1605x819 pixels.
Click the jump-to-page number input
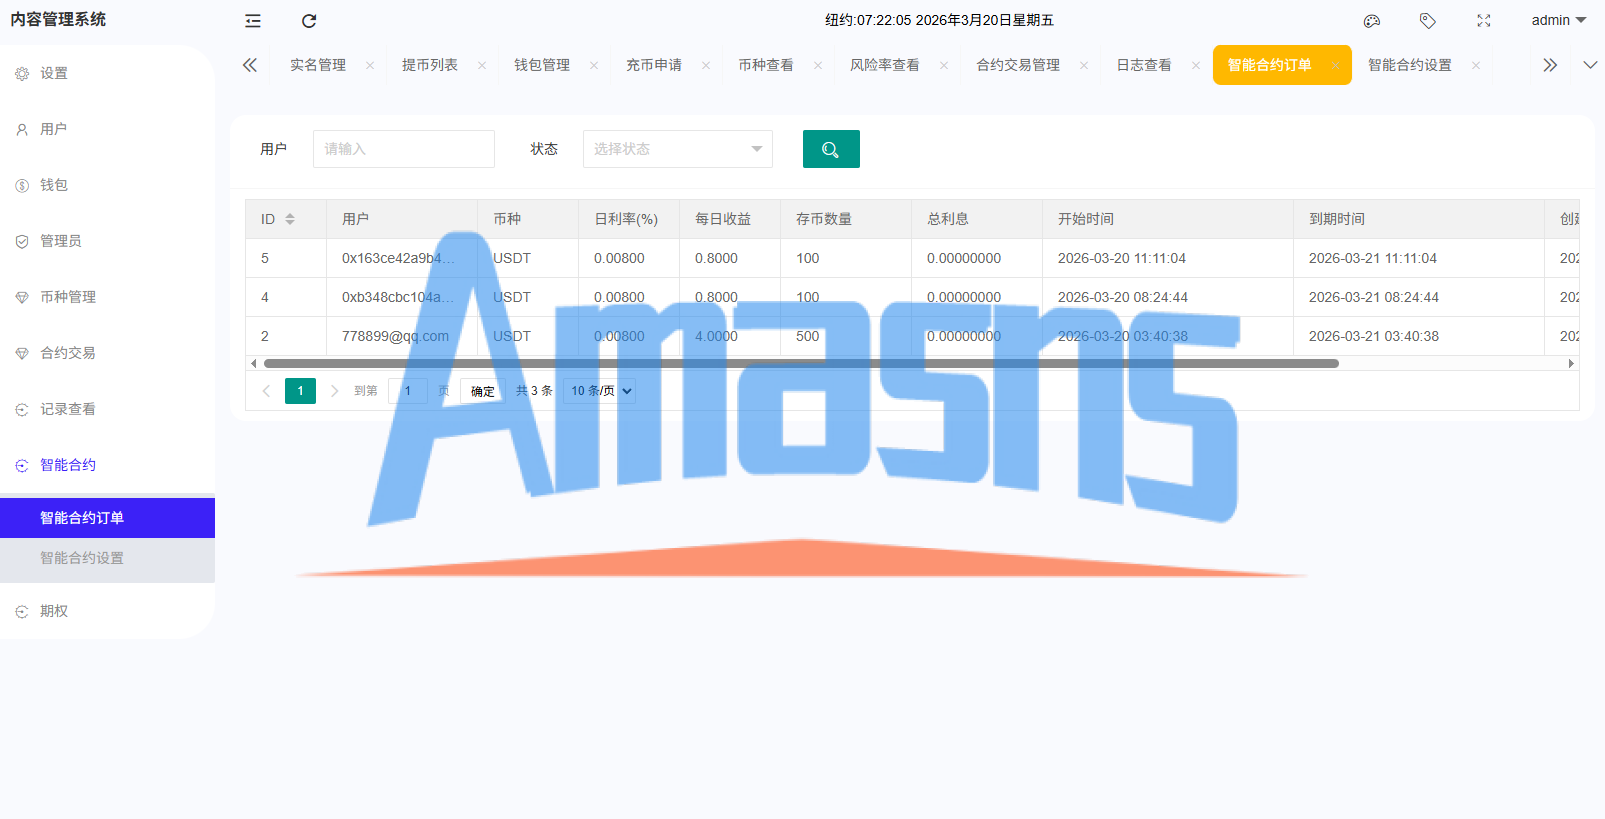(408, 391)
